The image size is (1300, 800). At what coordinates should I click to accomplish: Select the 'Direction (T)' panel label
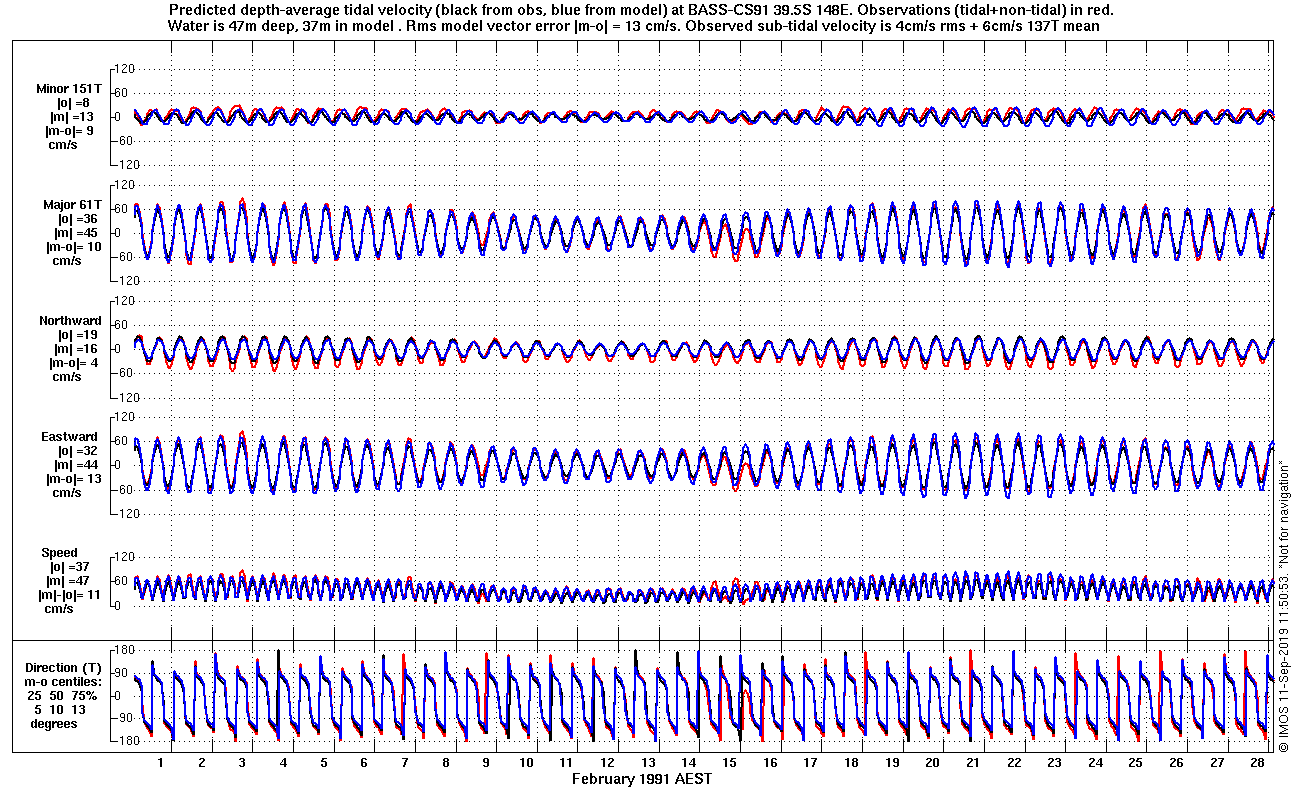pyautogui.click(x=63, y=668)
